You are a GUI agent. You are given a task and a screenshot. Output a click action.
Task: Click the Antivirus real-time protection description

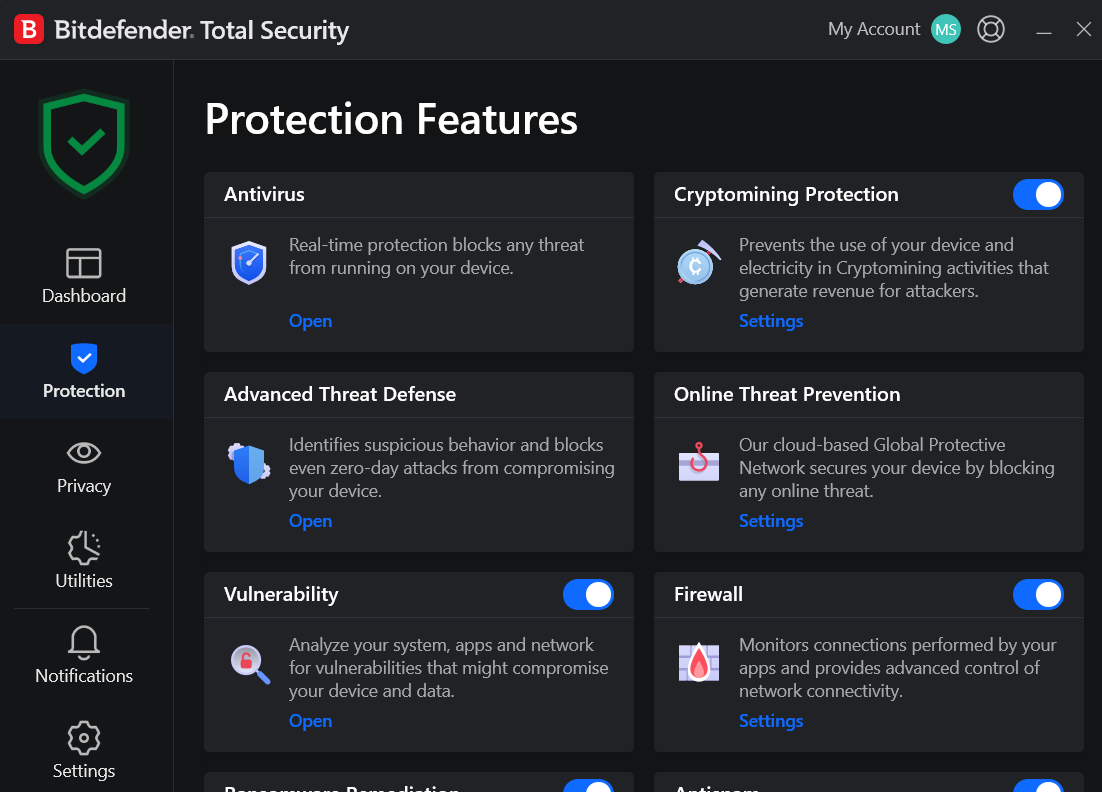(436, 257)
